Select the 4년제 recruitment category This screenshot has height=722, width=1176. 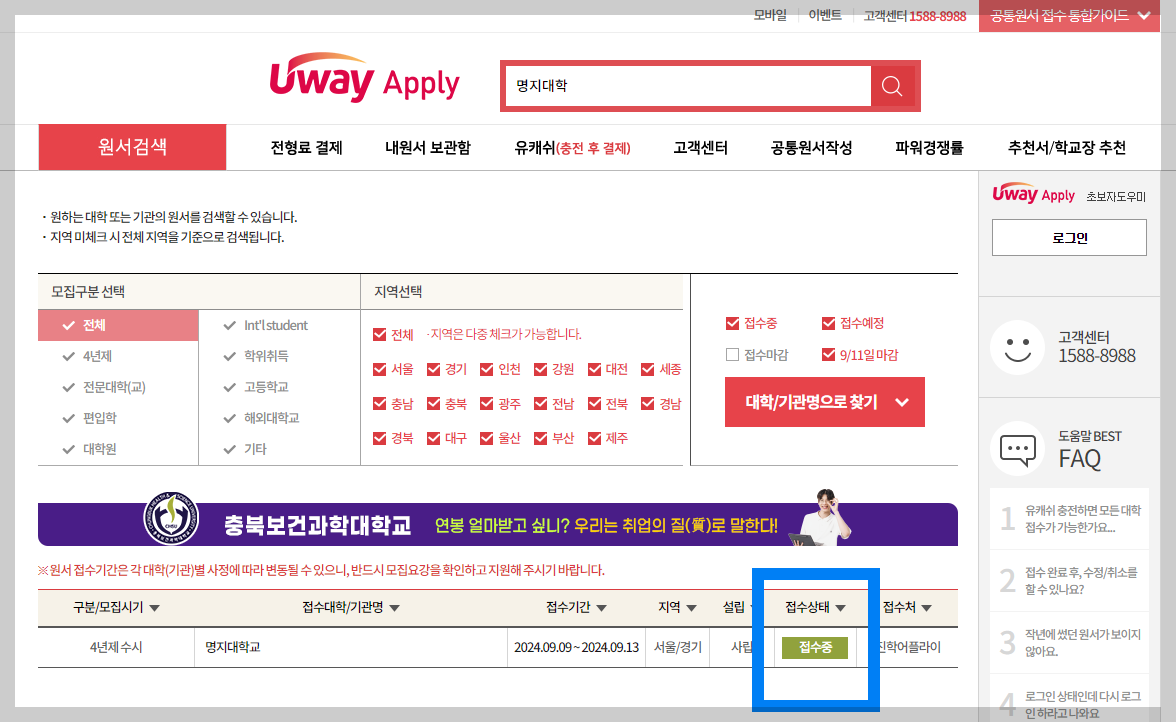[x=88, y=356]
